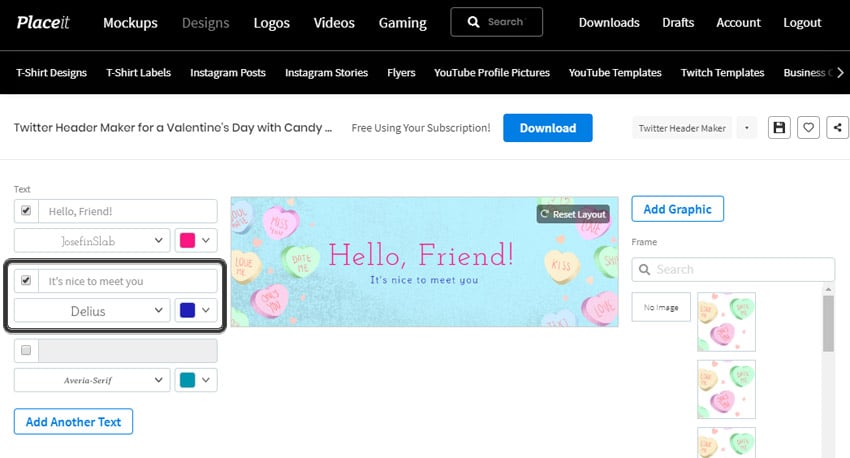Favorite the template with the heart icon
Viewport: 850px width, 458px height.
[x=808, y=127]
